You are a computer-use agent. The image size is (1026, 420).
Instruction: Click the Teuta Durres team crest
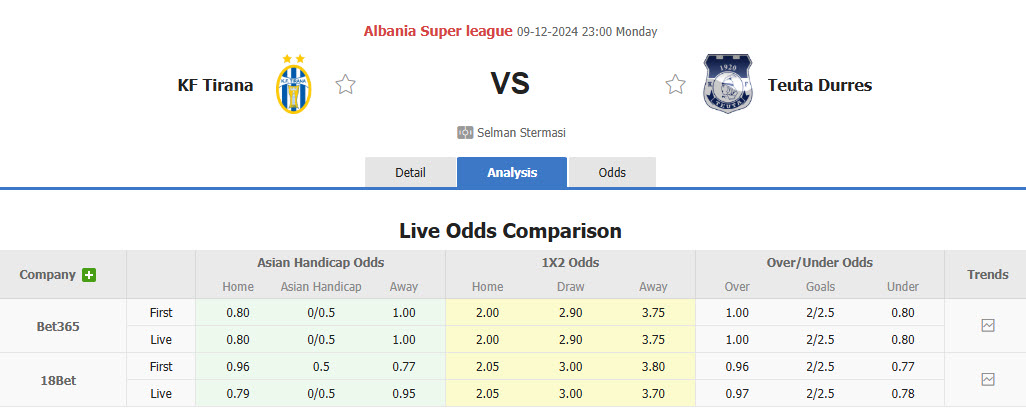[x=727, y=84]
